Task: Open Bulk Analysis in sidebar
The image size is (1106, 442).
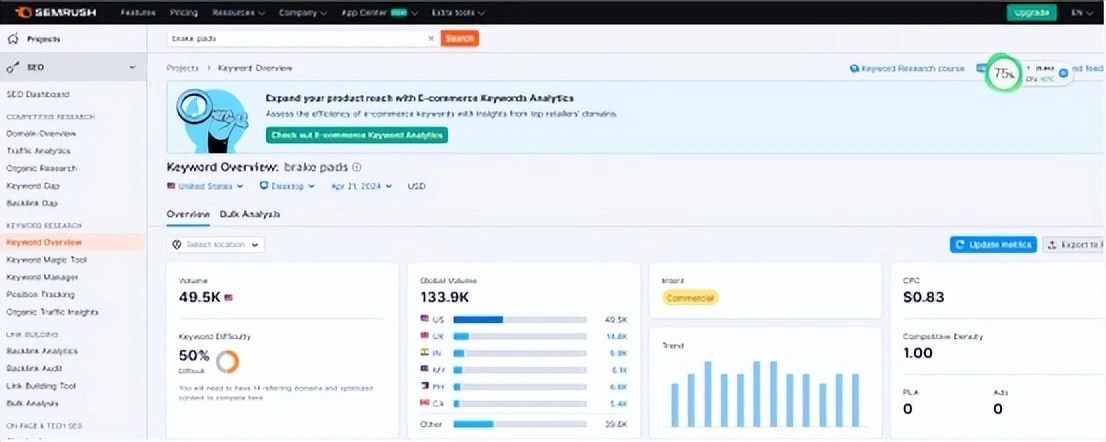Action: click(32, 403)
